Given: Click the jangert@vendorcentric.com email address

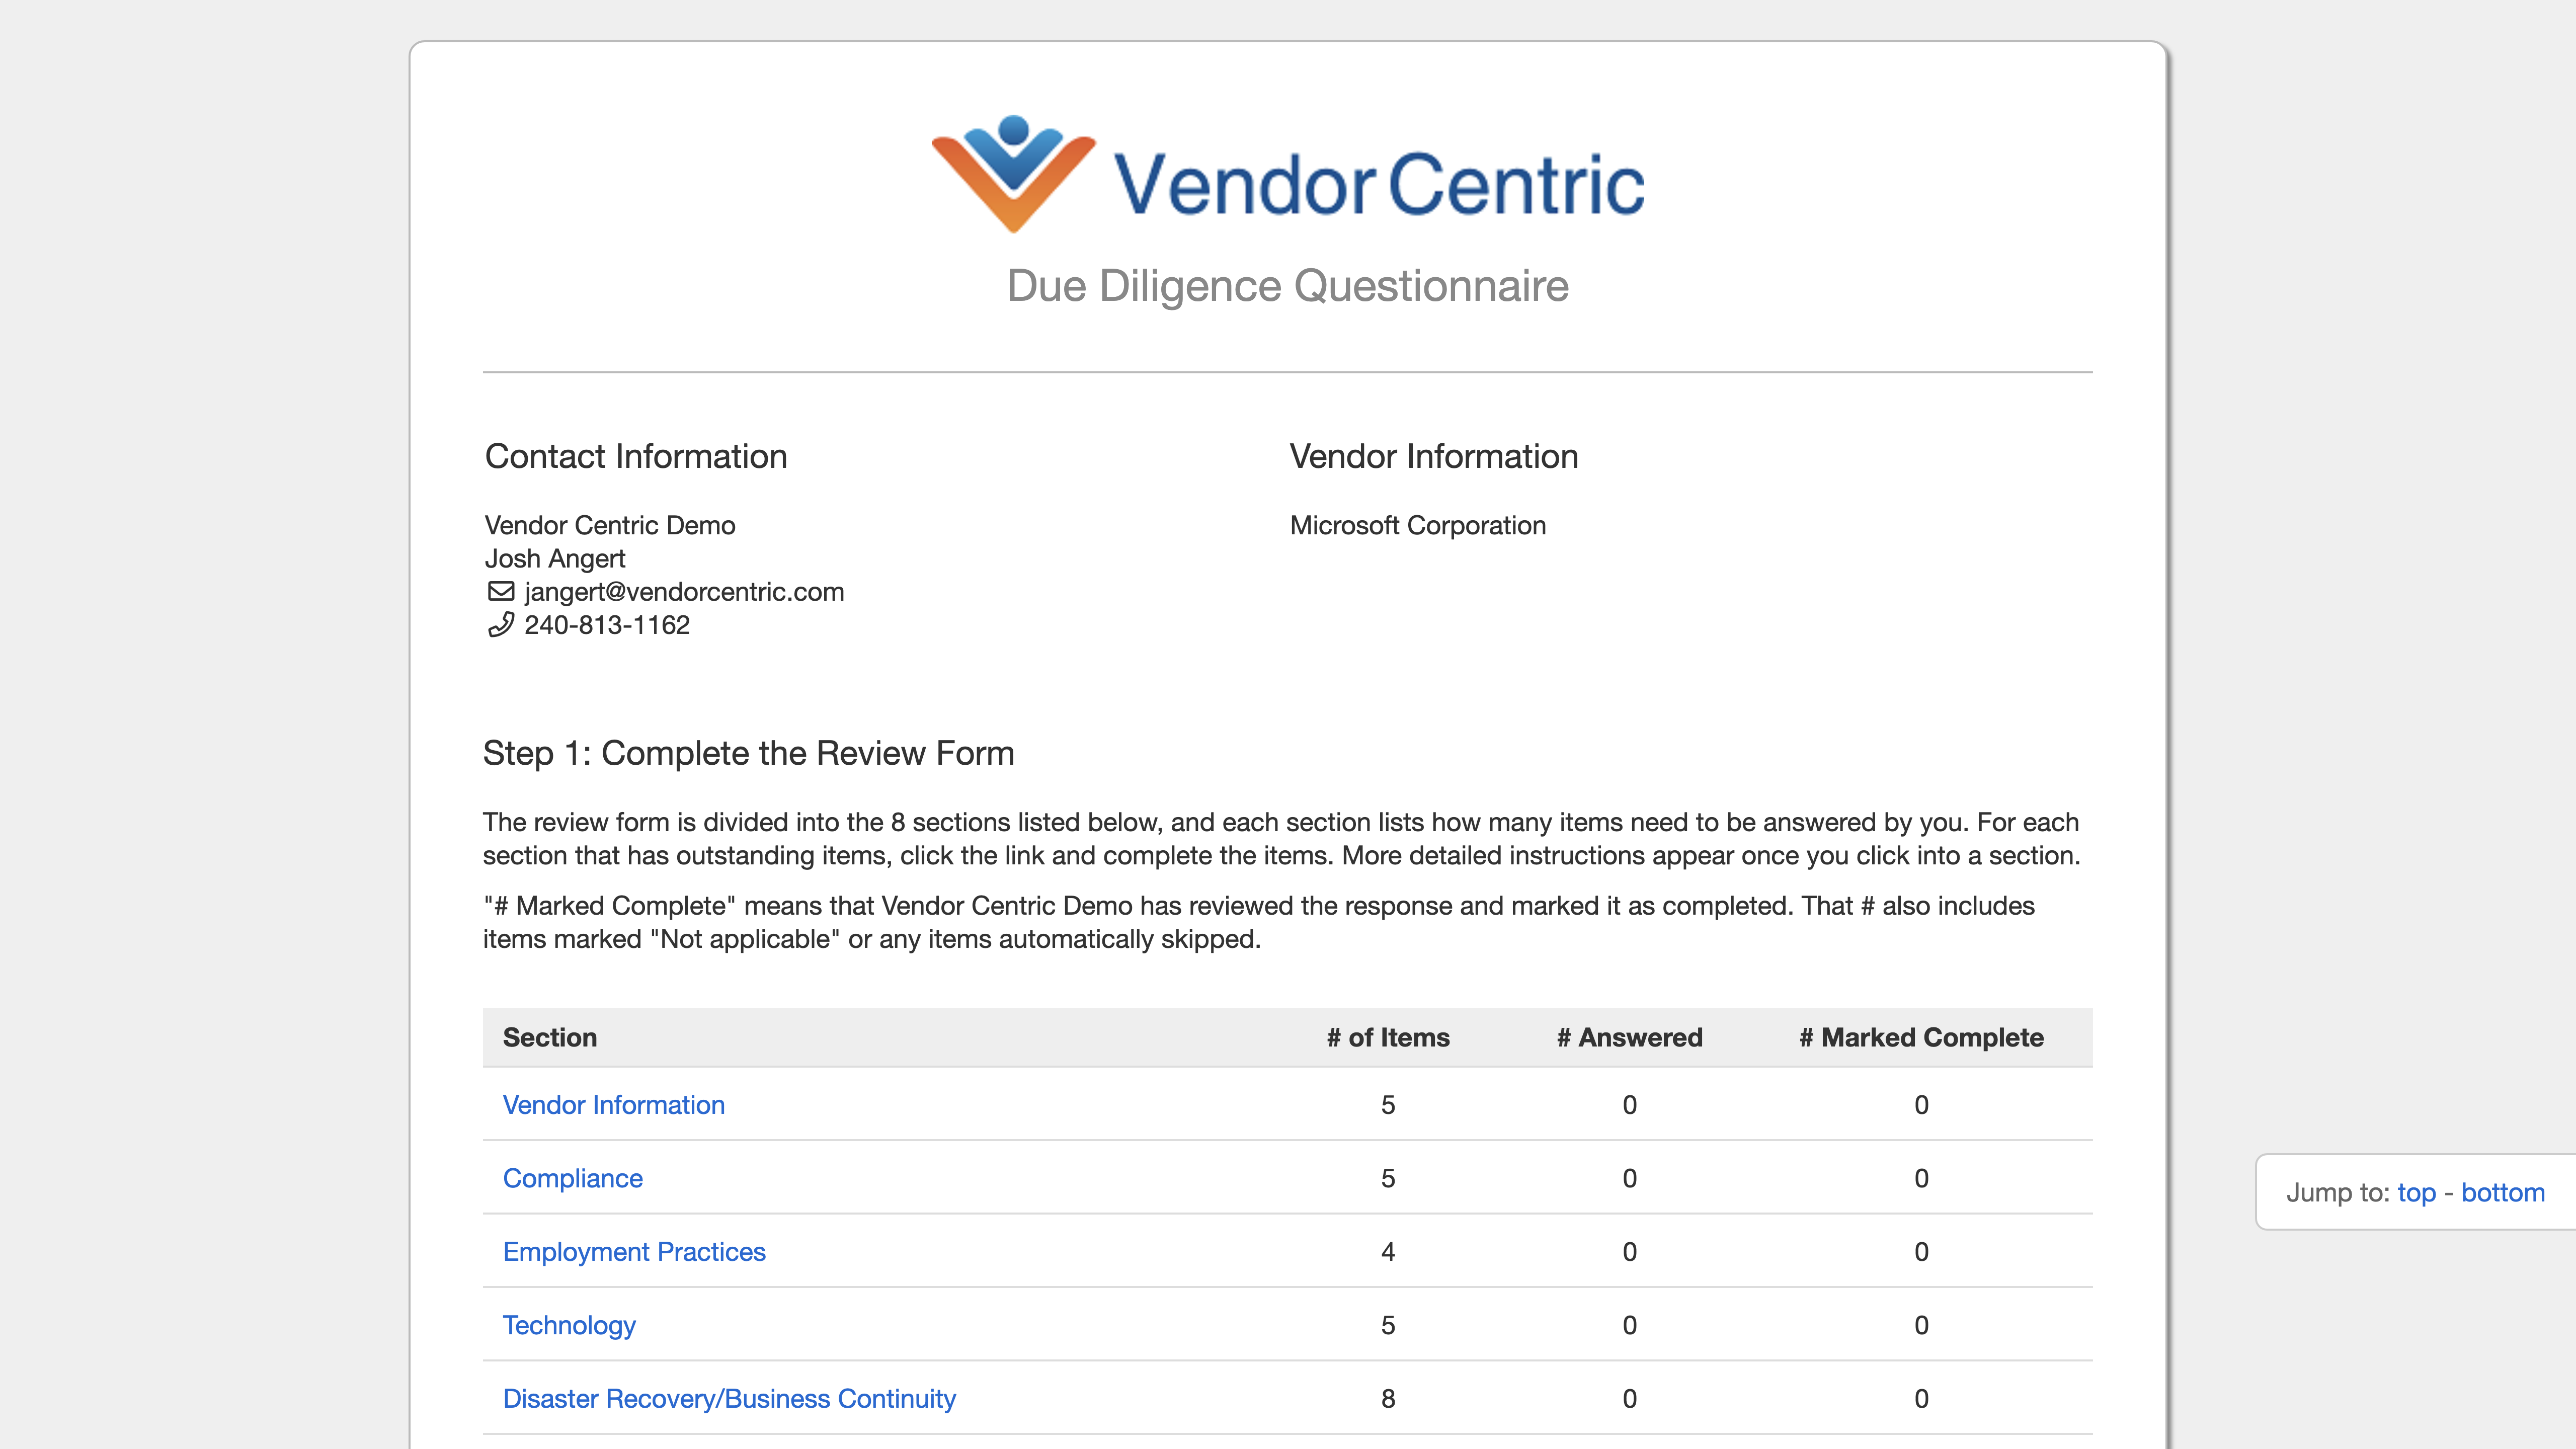Looking at the screenshot, I should click(684, 591).
